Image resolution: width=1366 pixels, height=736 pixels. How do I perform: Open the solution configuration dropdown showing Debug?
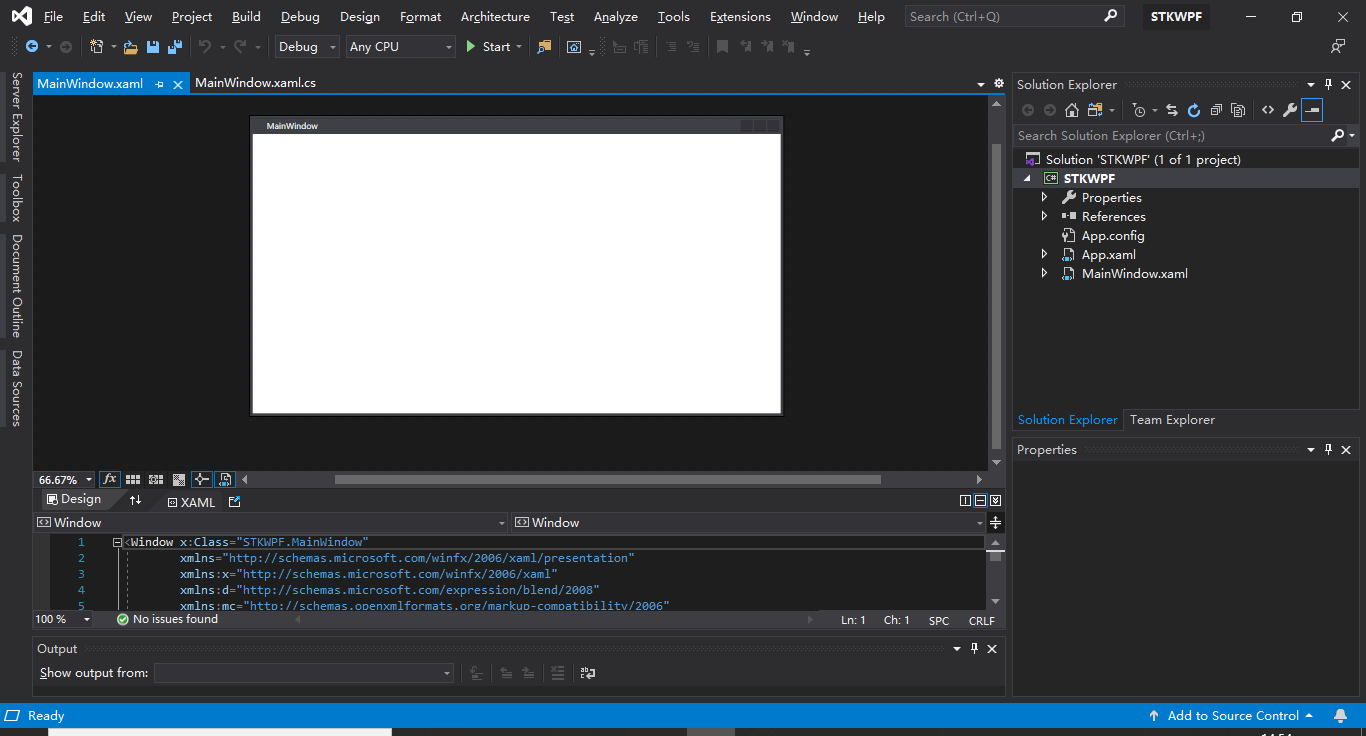point(306,46)
